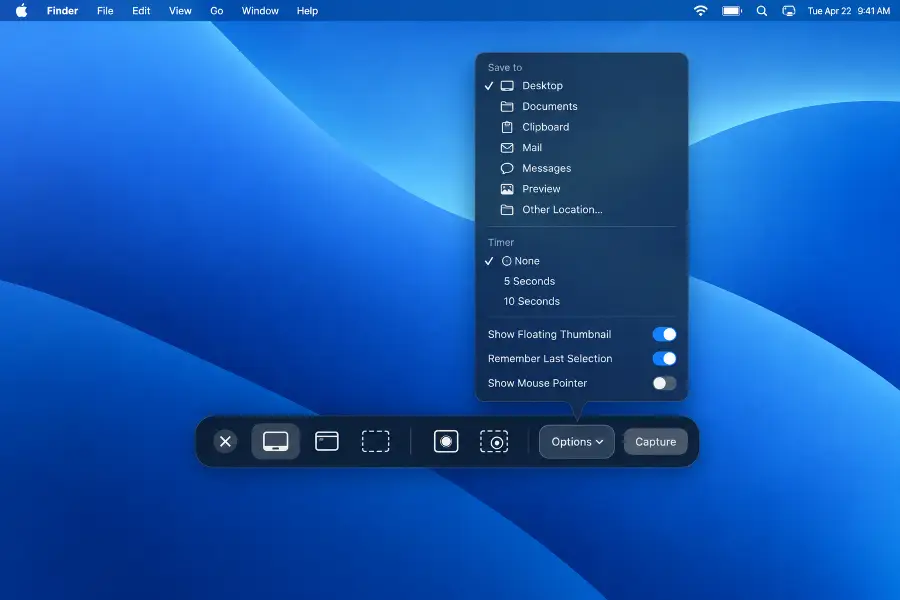Enable Show Mouse Pointer switch

click(664, 383)
